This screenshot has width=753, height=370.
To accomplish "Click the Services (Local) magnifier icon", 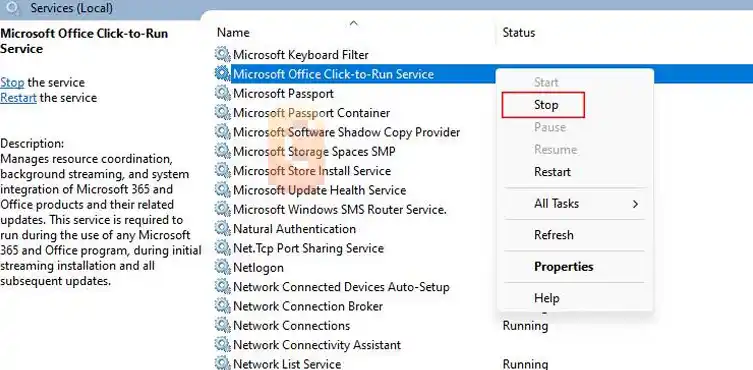I will (x=13, y=7).
